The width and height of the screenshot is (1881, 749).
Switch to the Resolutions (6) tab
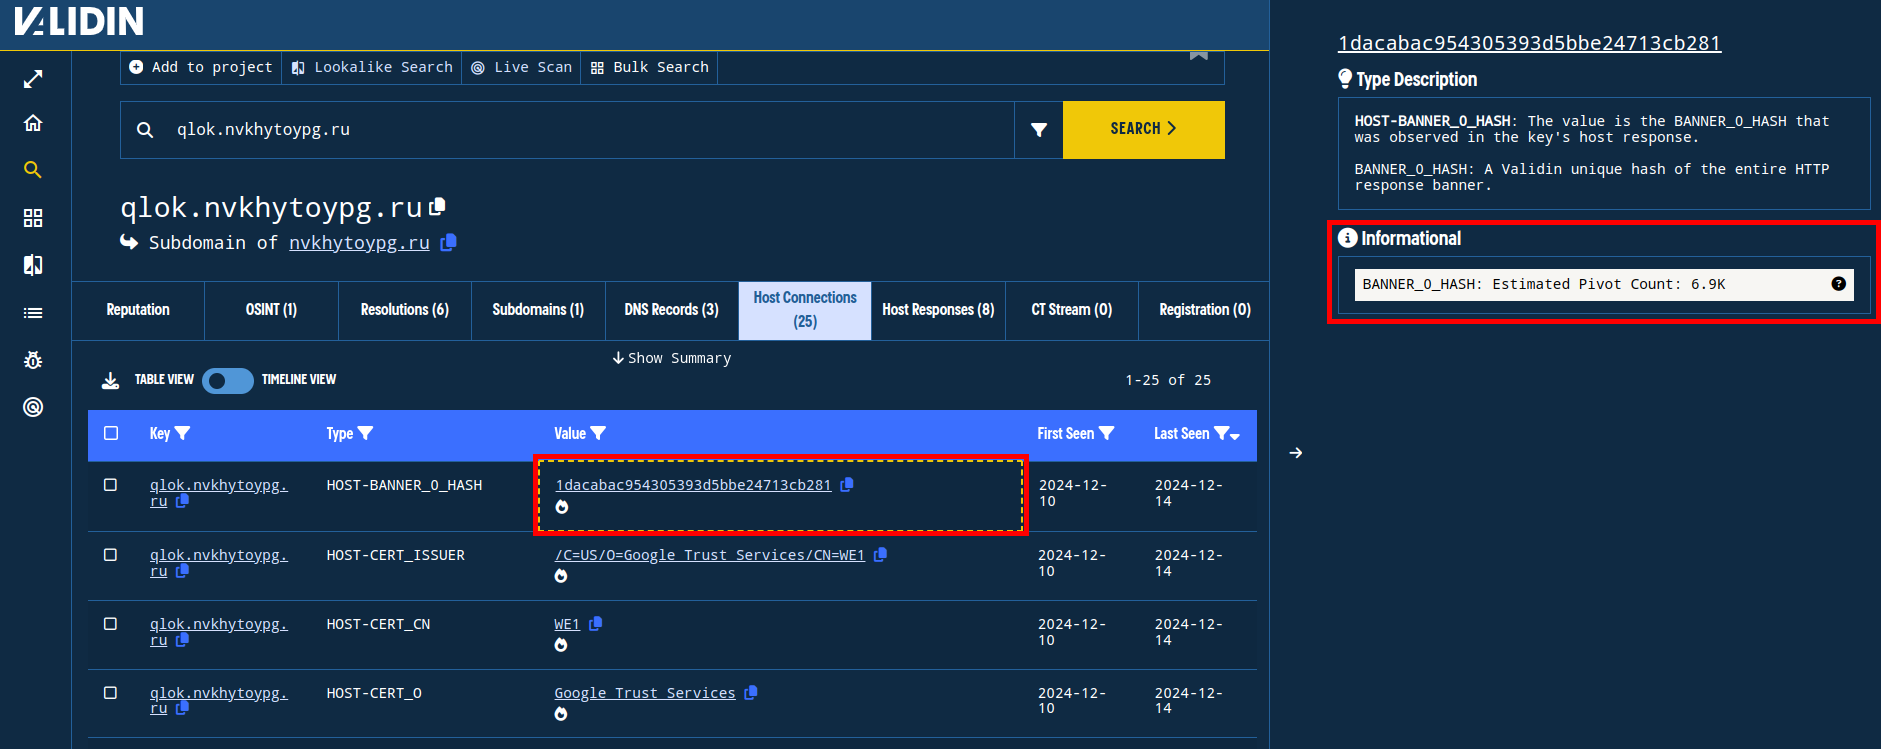[x=405, y=310]
